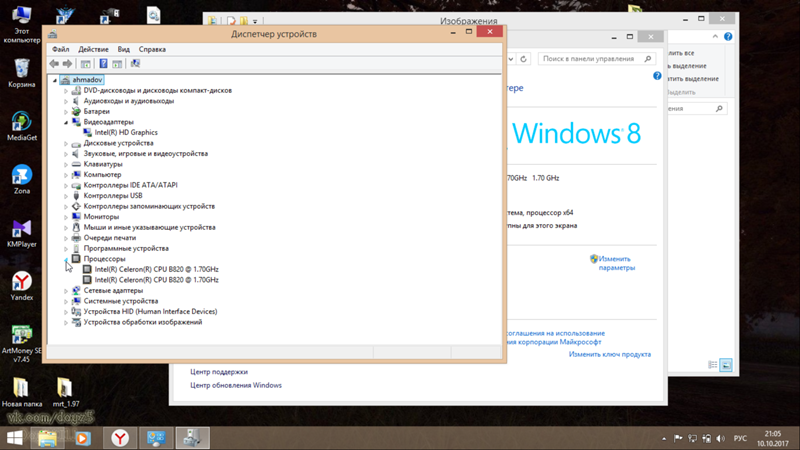Switch to details view in Изображения window
Image resolution: width=800 pixels, height=450 pixels.
pyautogui.click(x=713, y=365)
